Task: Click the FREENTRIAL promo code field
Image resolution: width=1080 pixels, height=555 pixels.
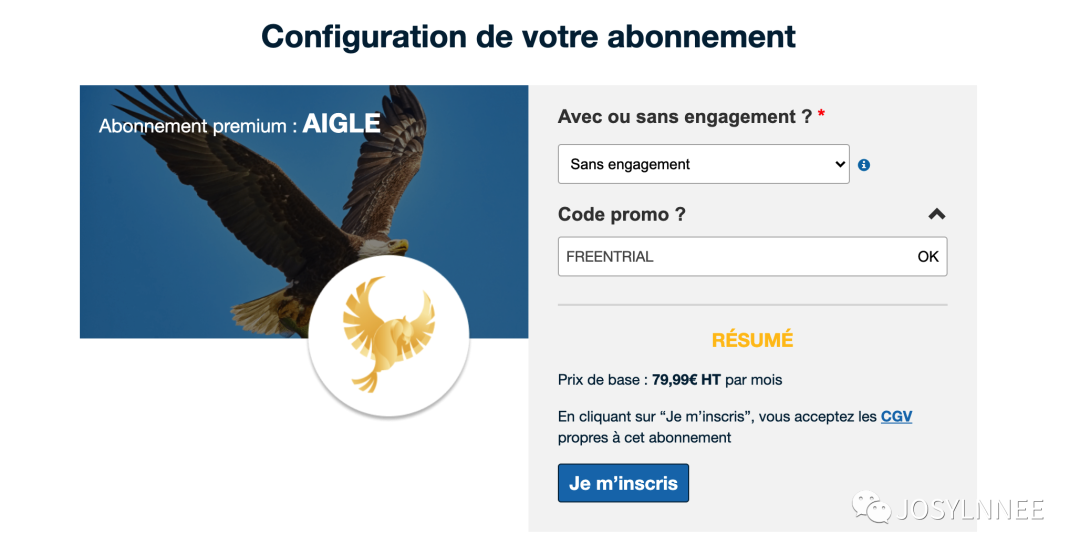Action: tap(735, 256)
